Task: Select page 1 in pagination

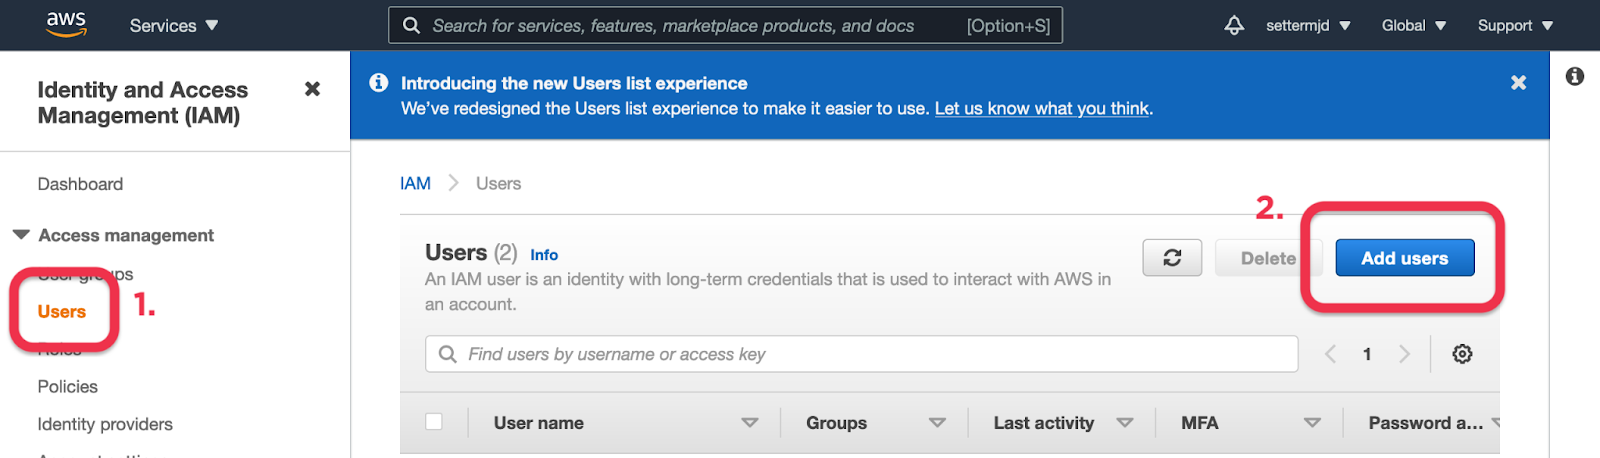Action: 1367,354
